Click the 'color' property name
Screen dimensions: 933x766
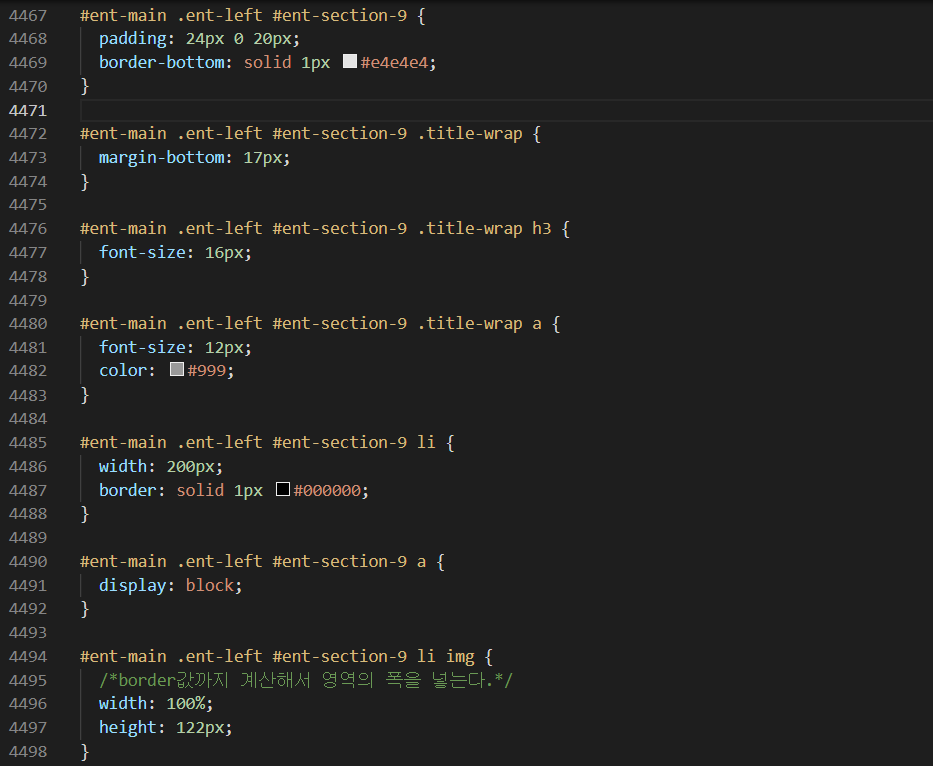[123, 370]
